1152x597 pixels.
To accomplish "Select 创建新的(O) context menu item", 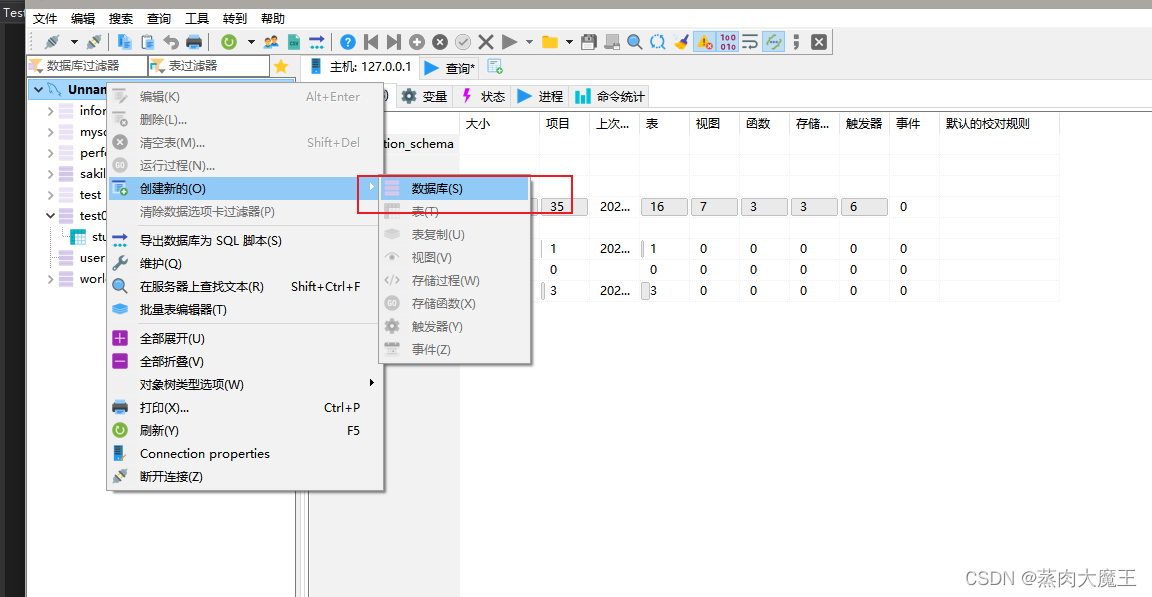I will (245, 189).
